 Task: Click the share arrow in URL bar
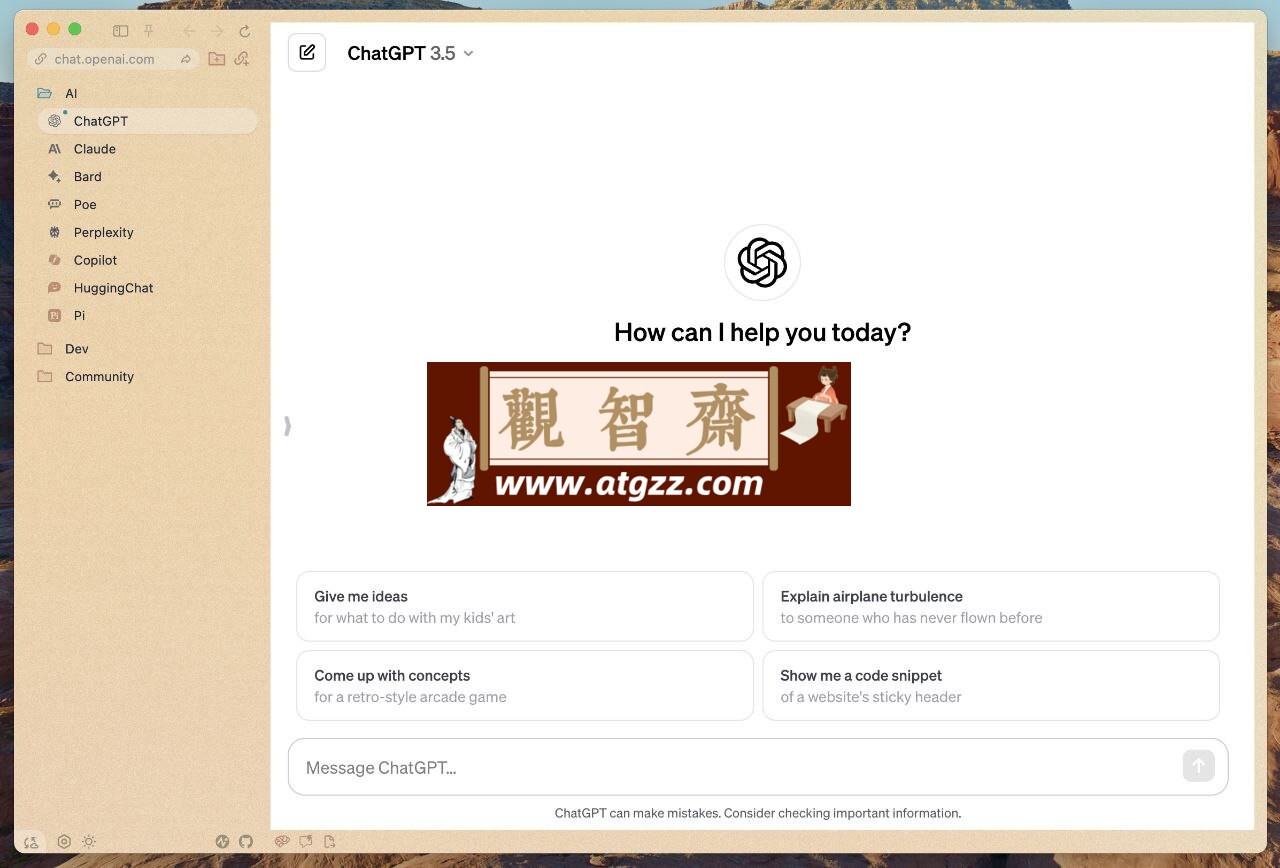point(186,59)
